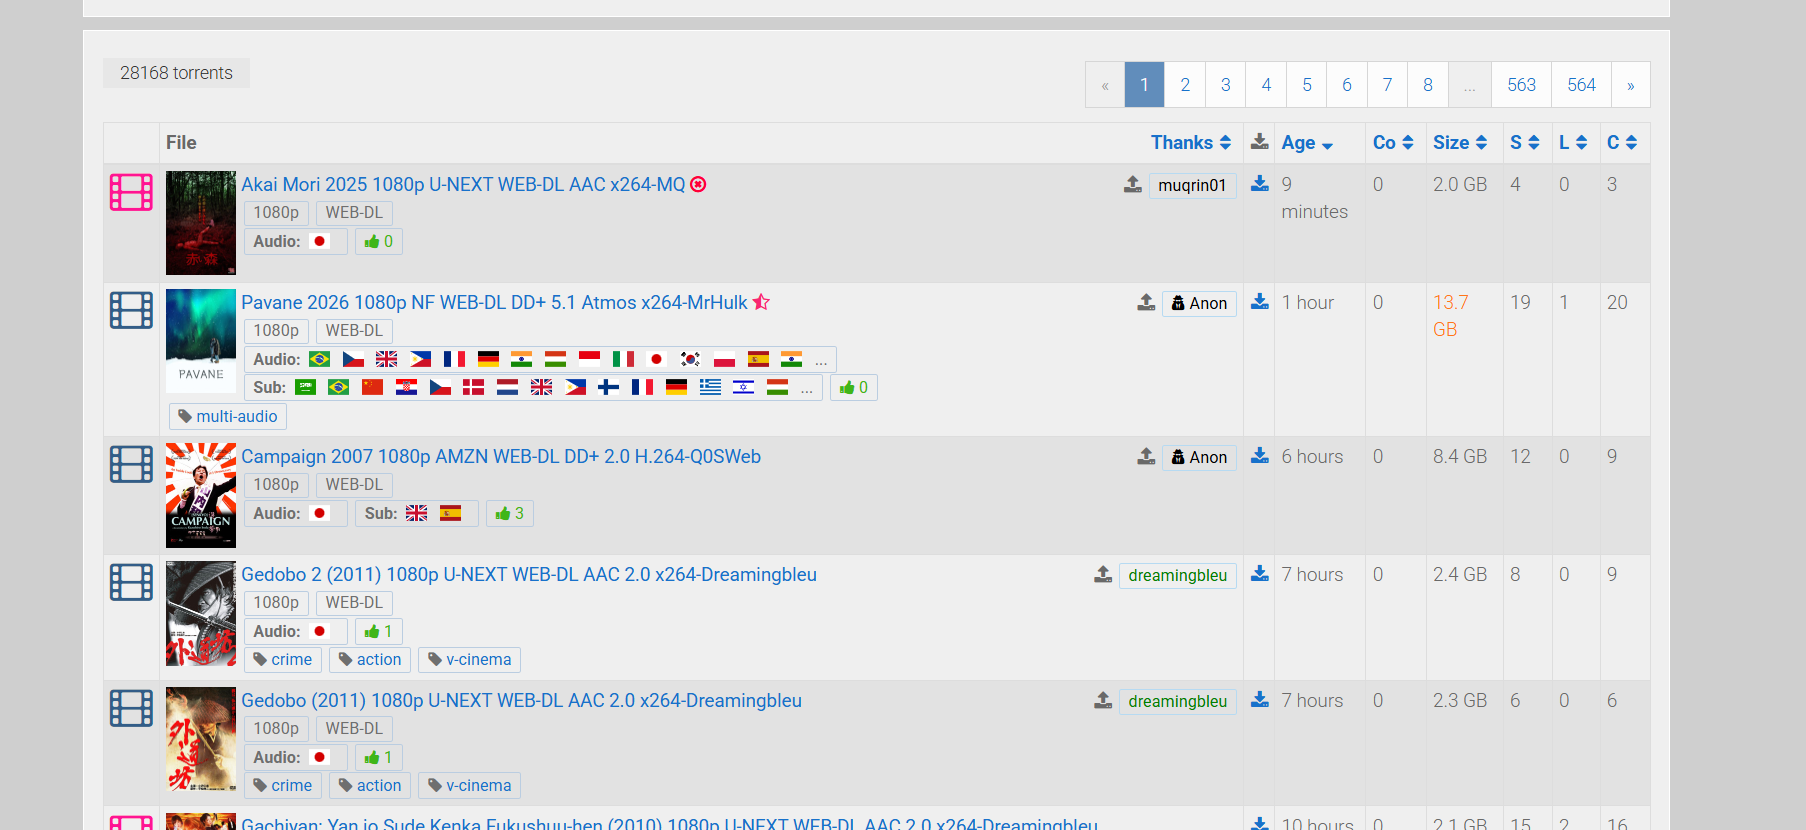
Task: Click the film category icon for Pavane 2026
Action: pyautogui.click(x=131, y=310)
